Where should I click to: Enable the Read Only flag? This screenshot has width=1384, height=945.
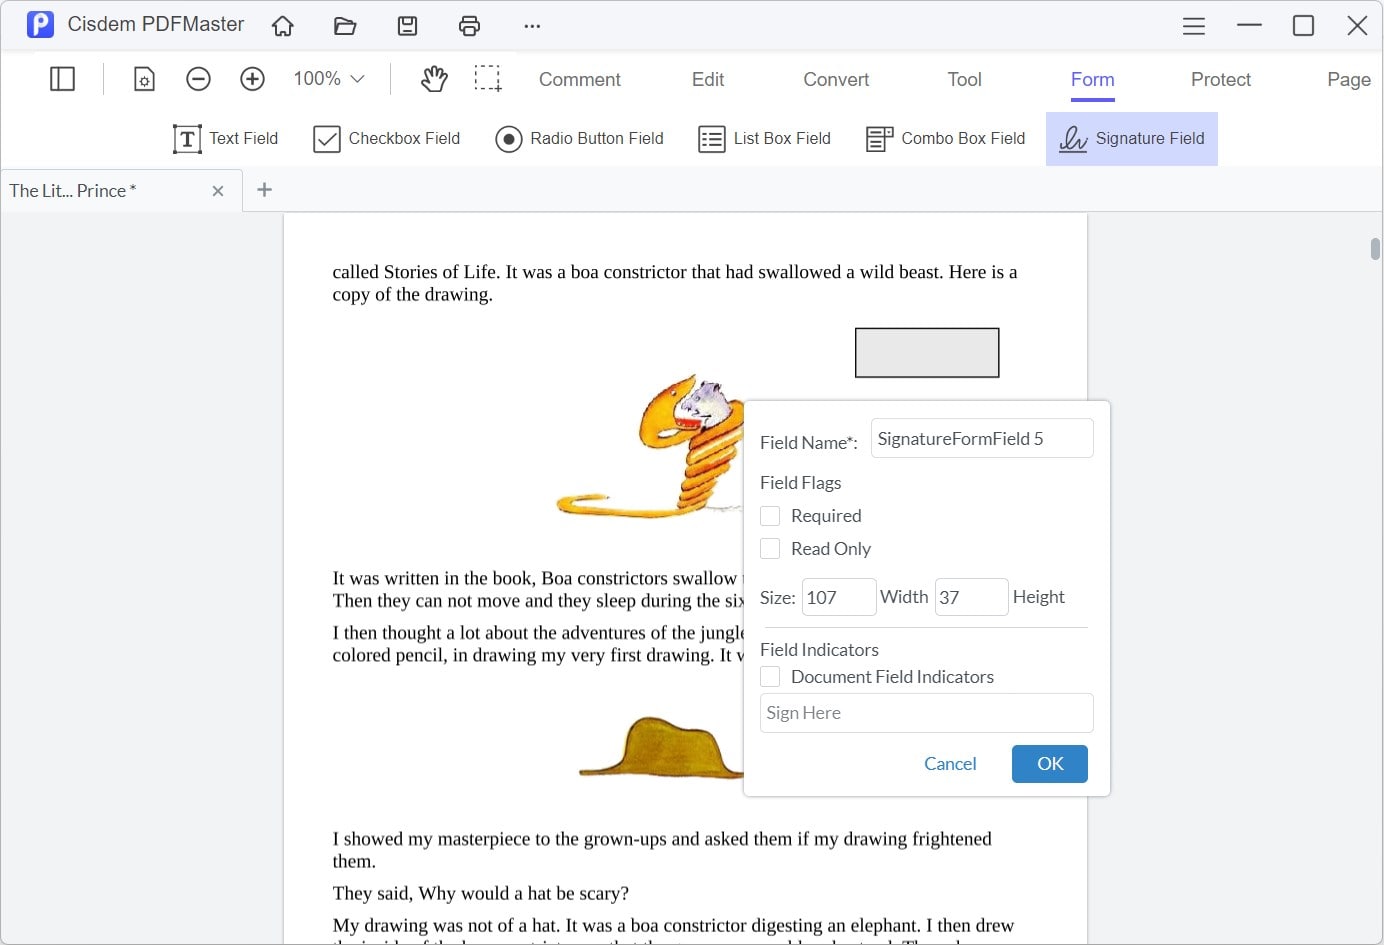click(770, 548)
